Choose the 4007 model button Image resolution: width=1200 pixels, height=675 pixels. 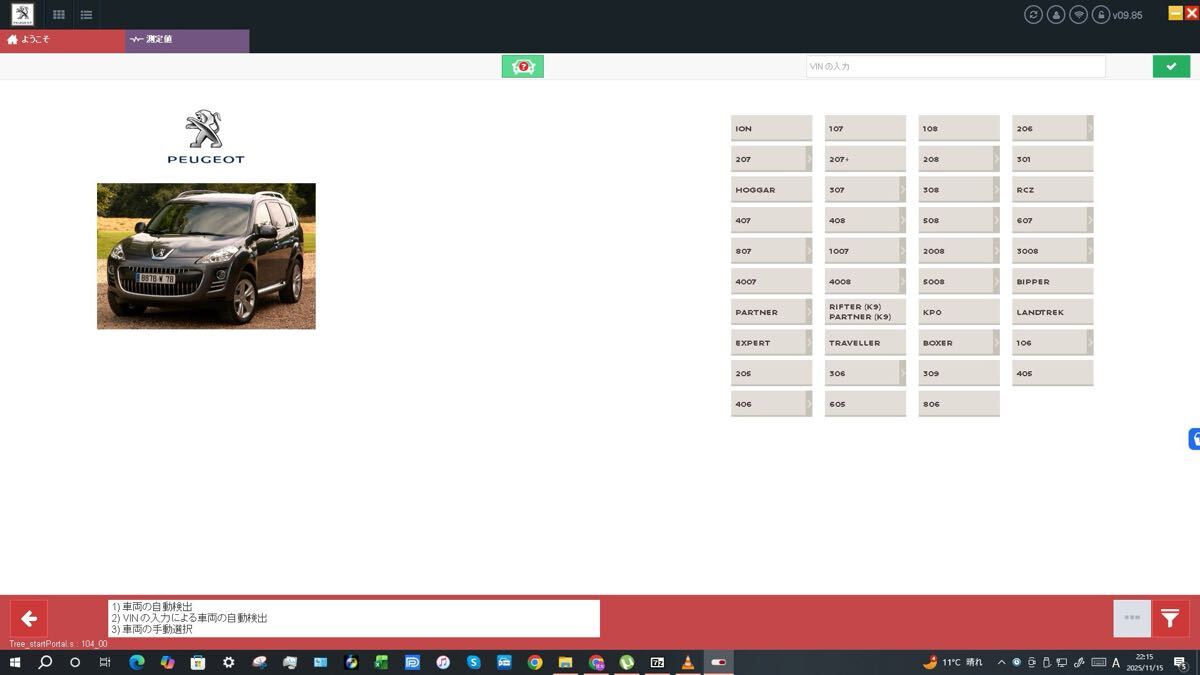(771, 282)
